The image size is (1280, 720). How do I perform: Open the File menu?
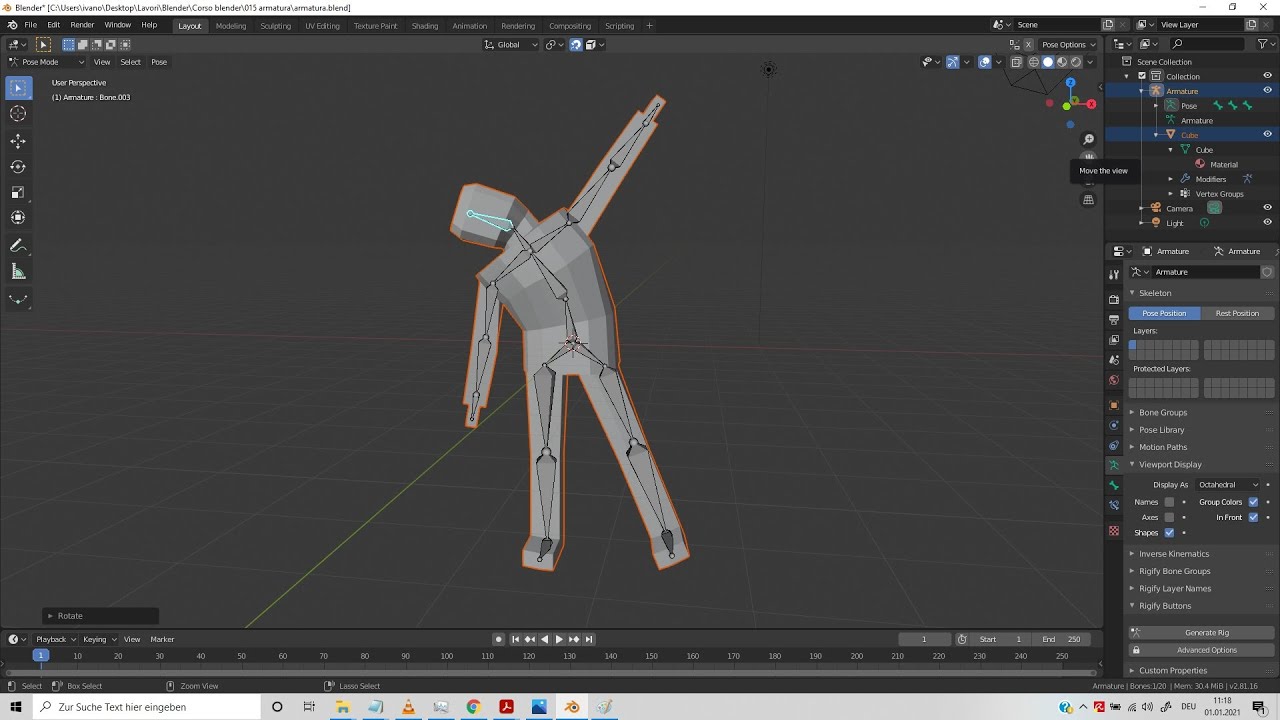point(31,25)
